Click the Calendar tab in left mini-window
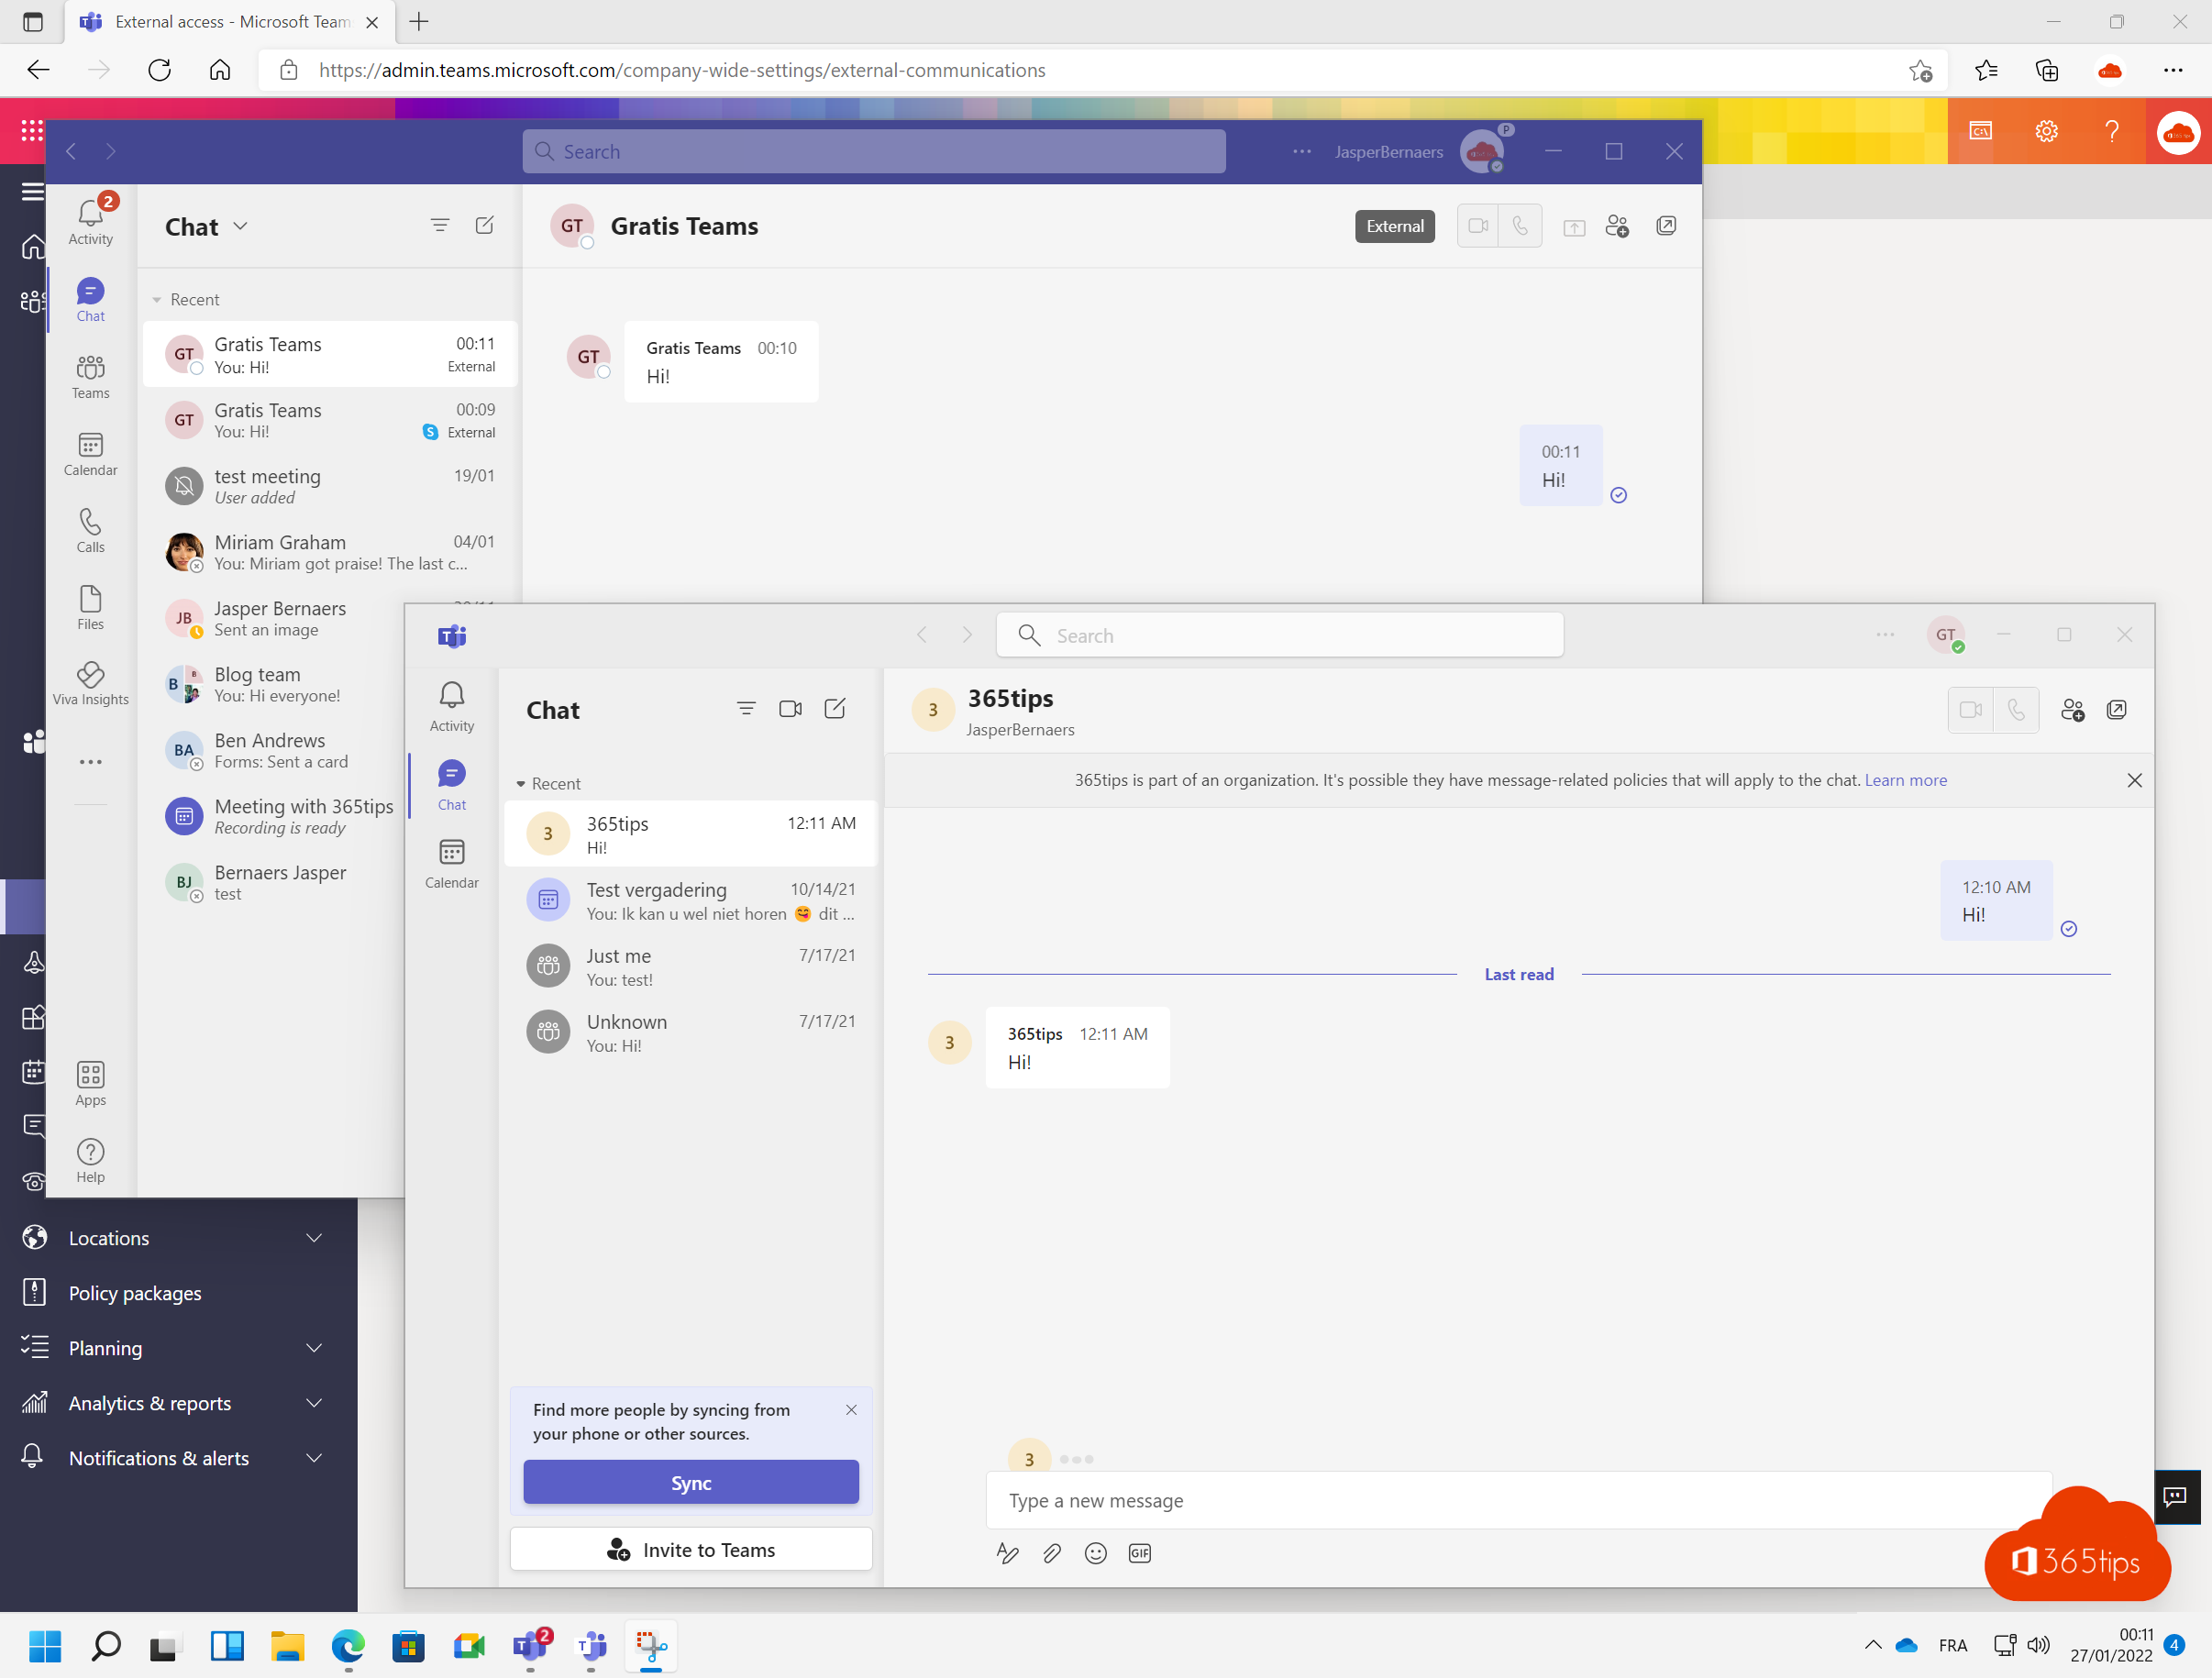 pyautogui.click(x=451, y=860)
